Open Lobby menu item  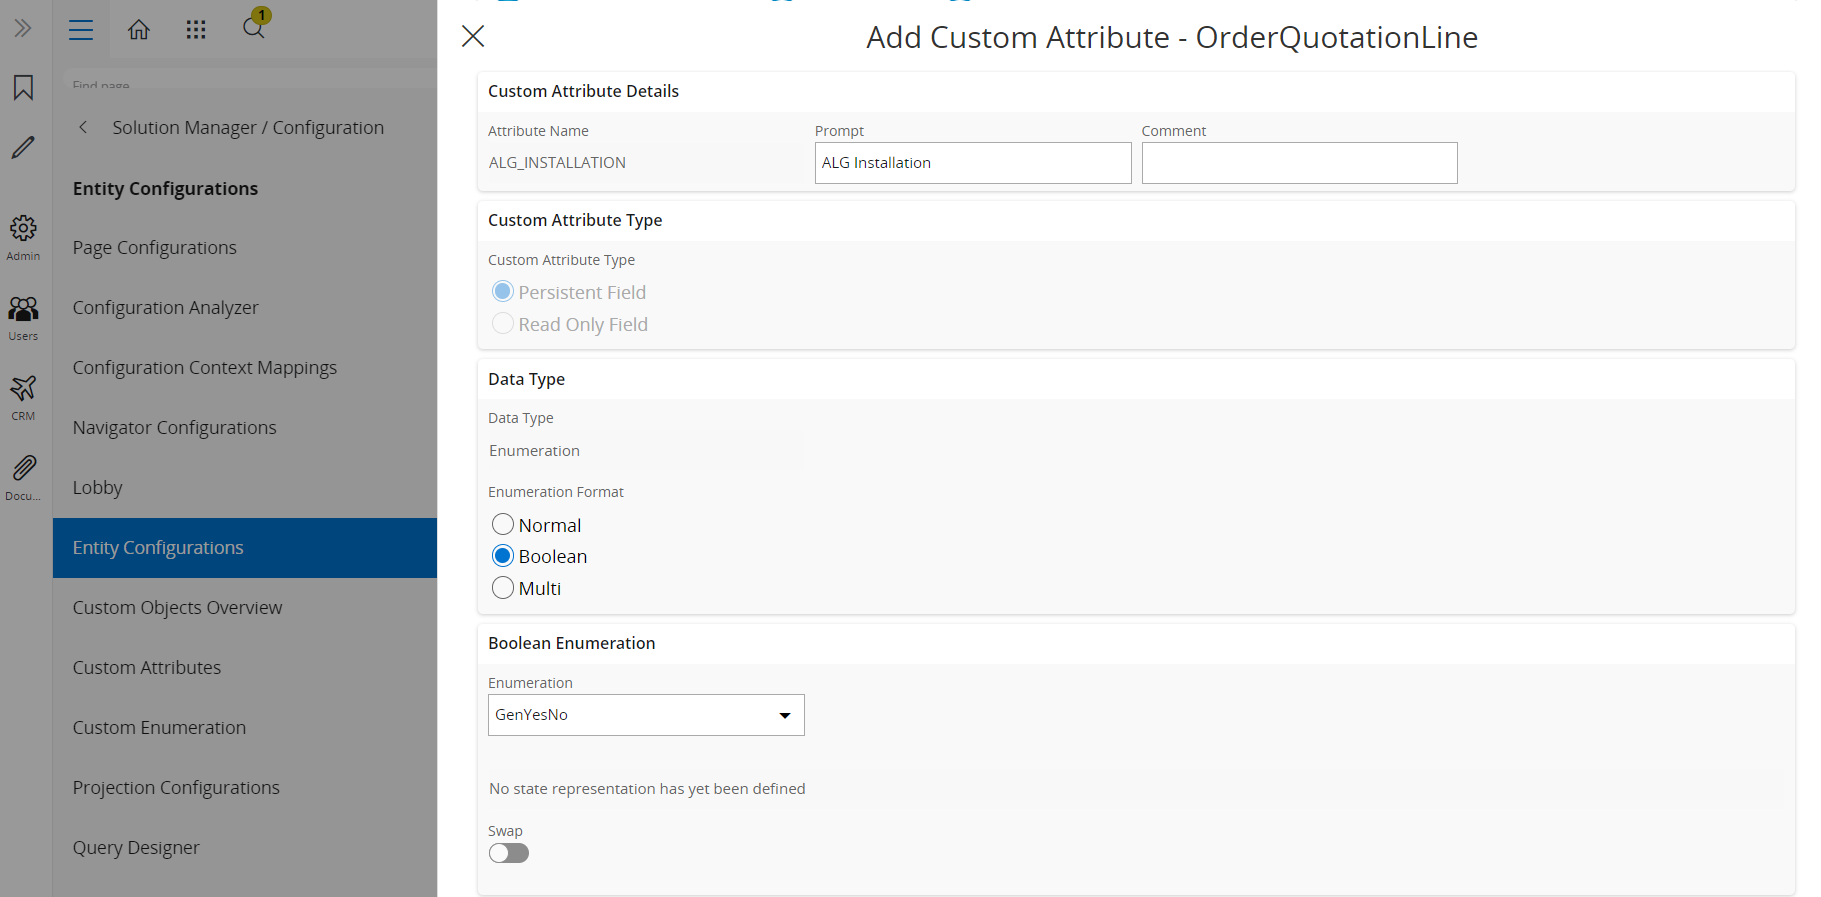(245, 487)
